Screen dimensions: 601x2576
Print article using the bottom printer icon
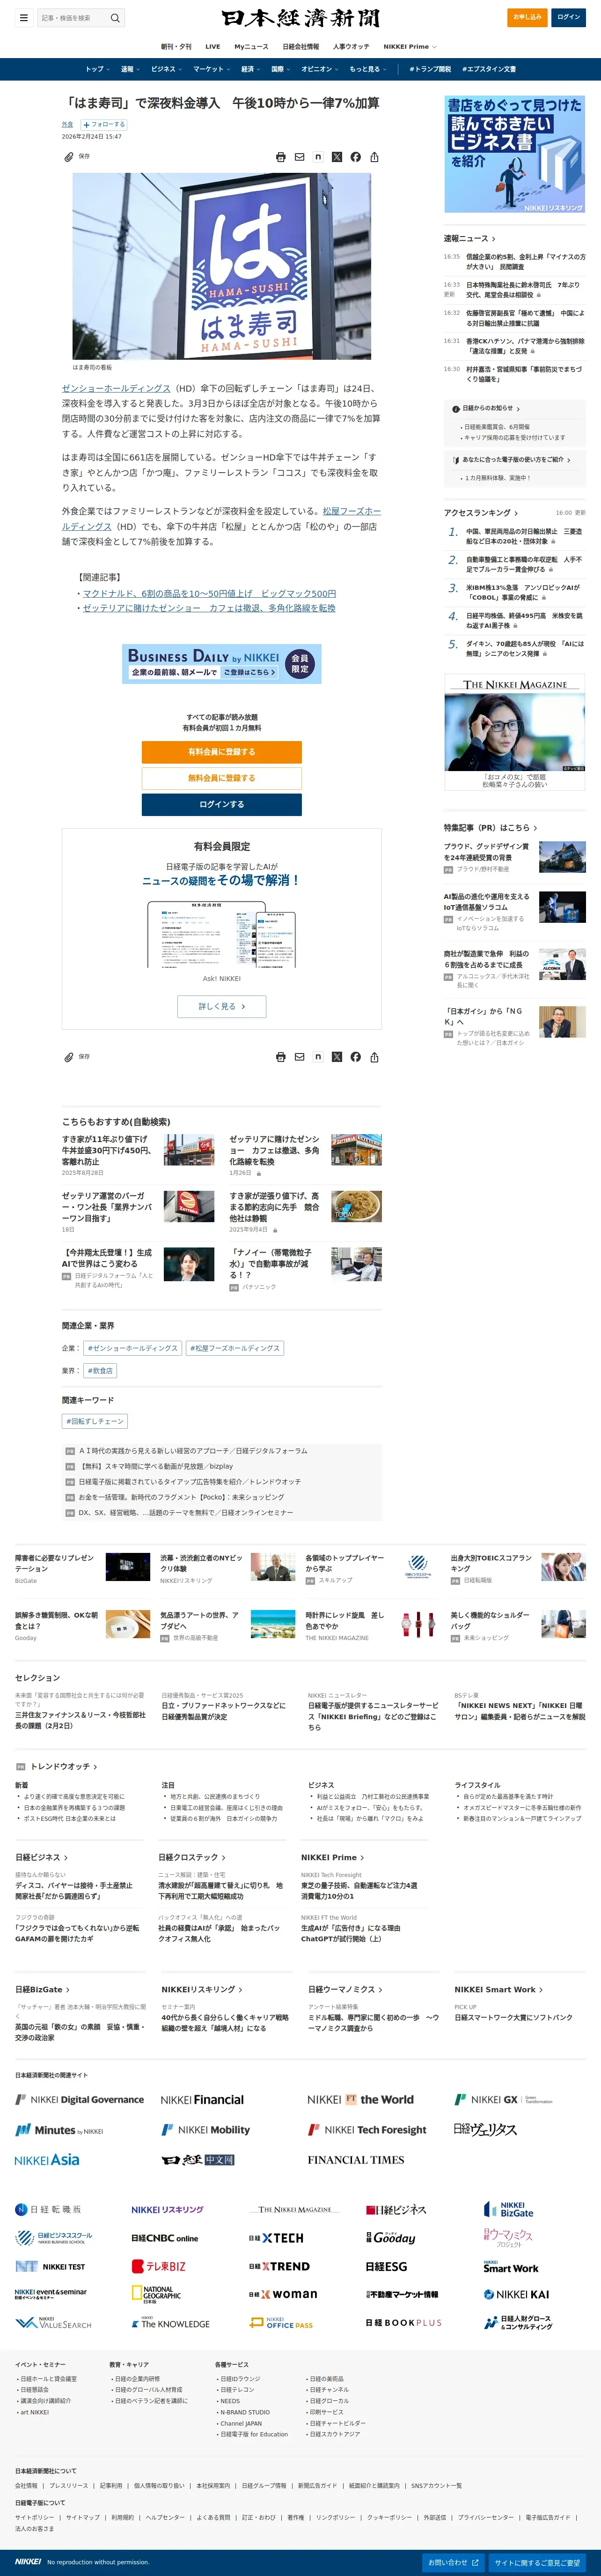click(x=281, y=1056)
